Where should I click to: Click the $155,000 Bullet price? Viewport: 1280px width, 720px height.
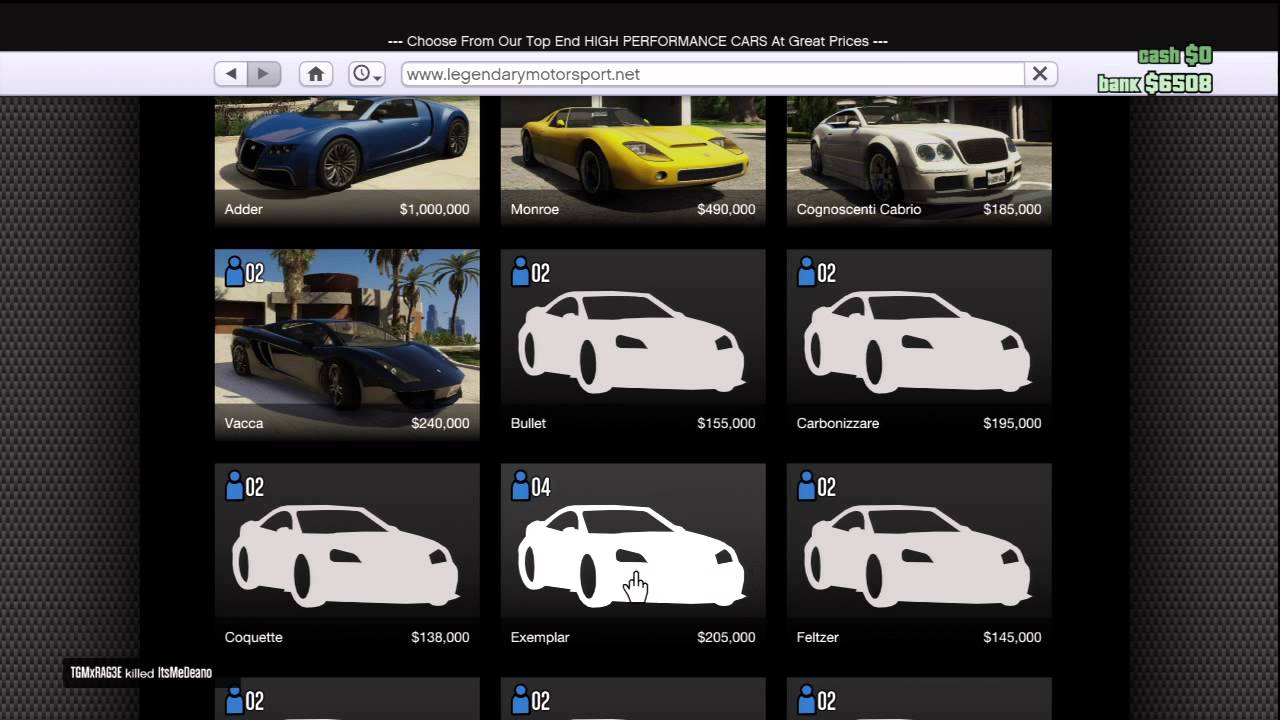(x=726, y=423)
